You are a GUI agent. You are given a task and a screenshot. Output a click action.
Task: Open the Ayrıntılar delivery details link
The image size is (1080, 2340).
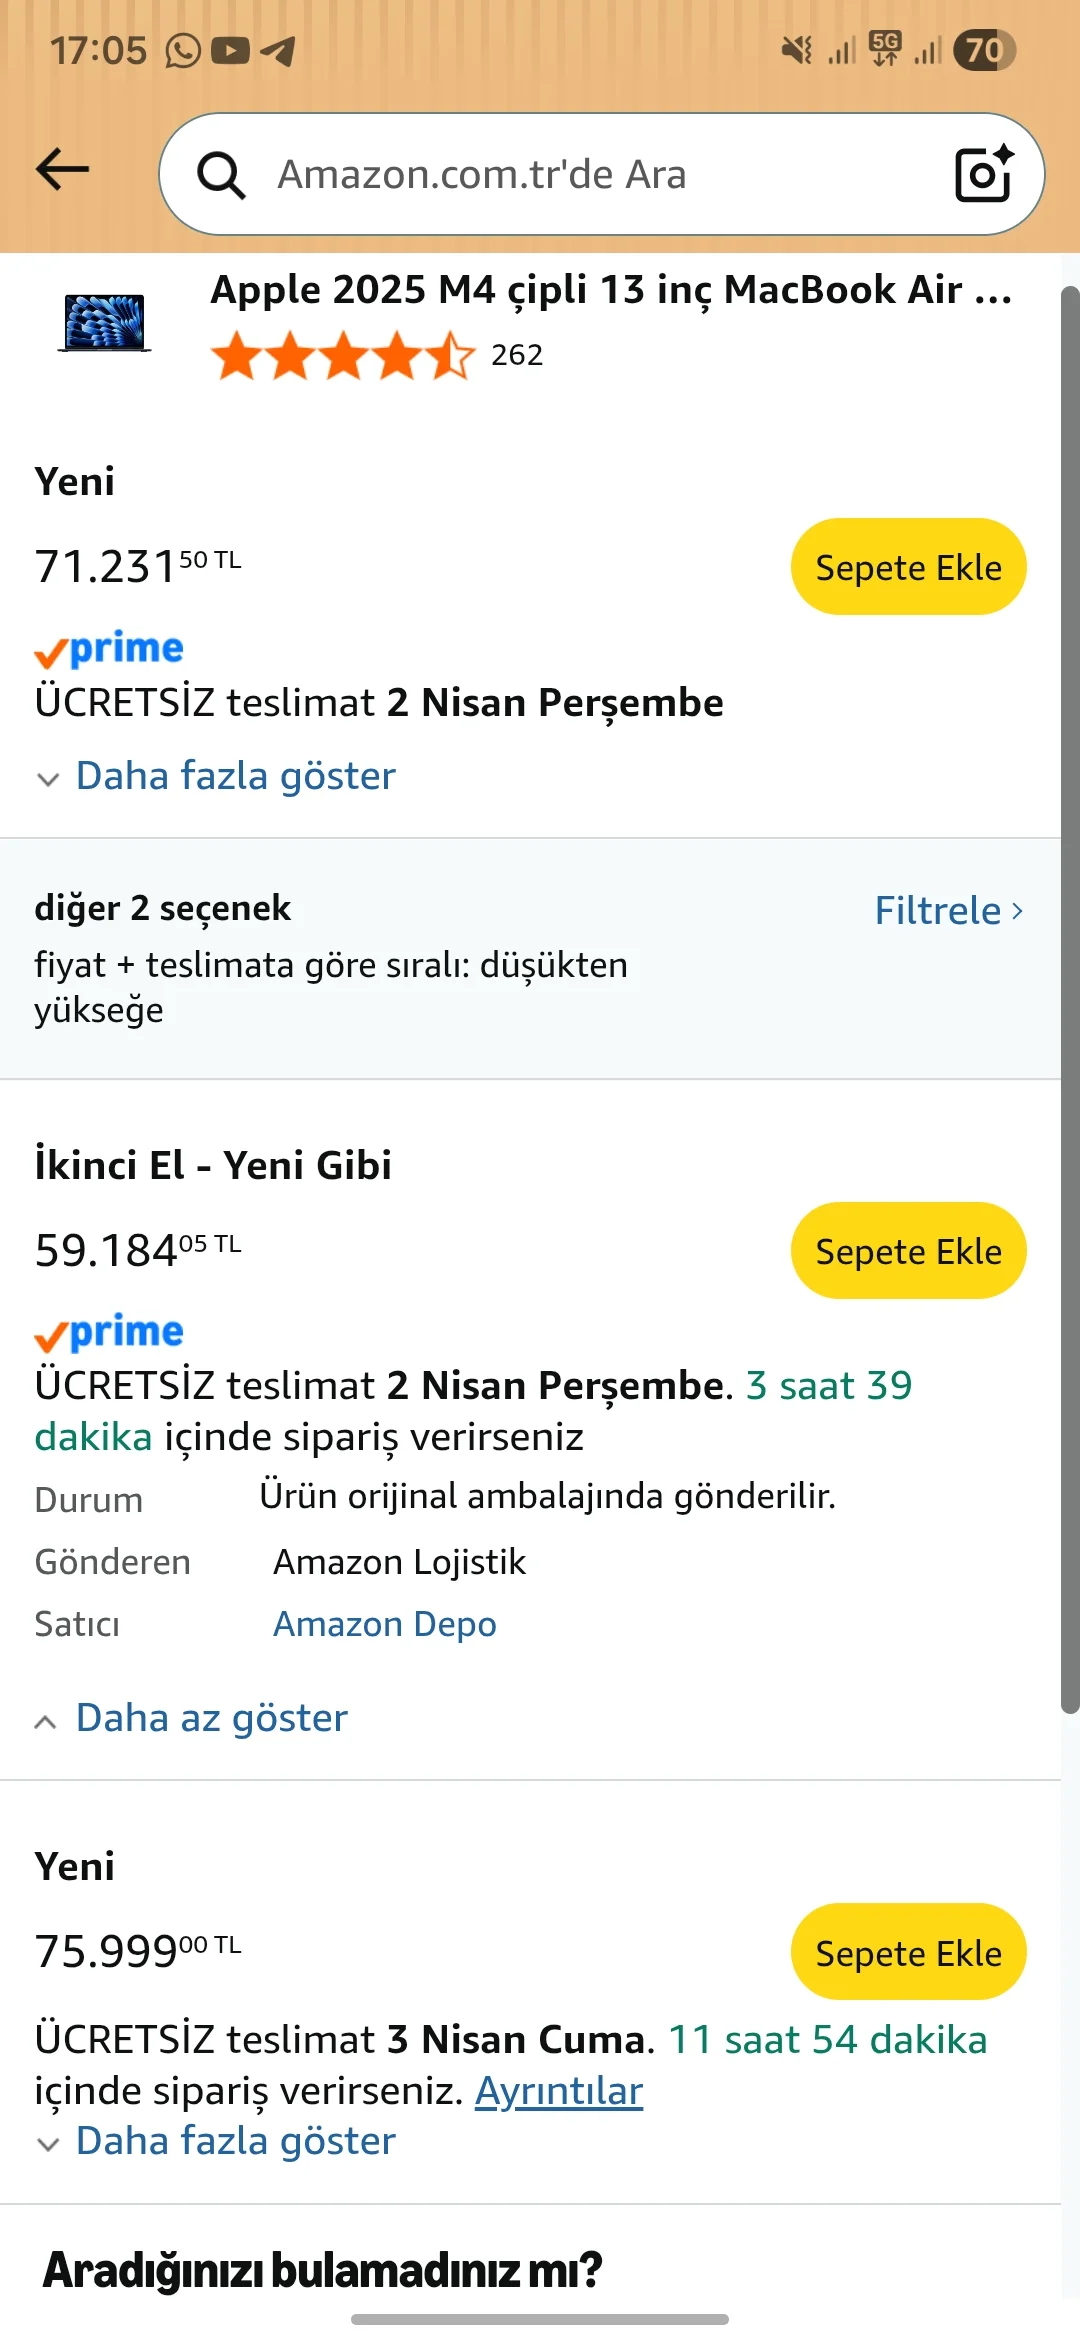[558, 2091]
